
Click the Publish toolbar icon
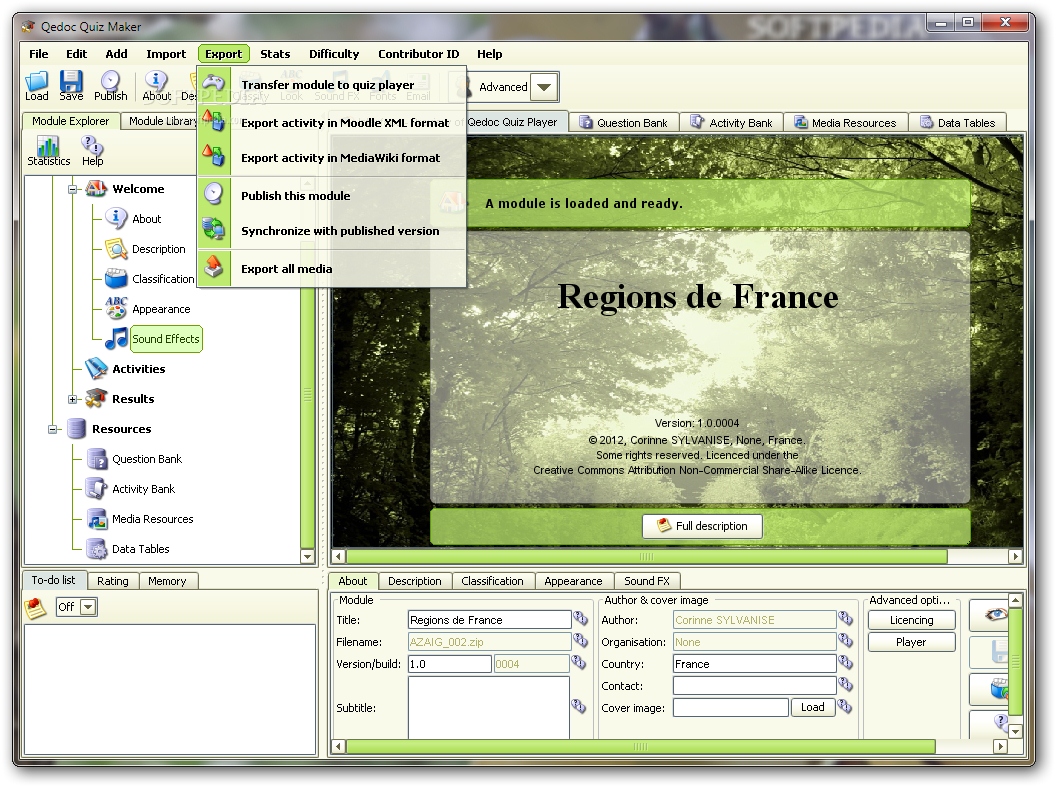[x=110, y=81]
